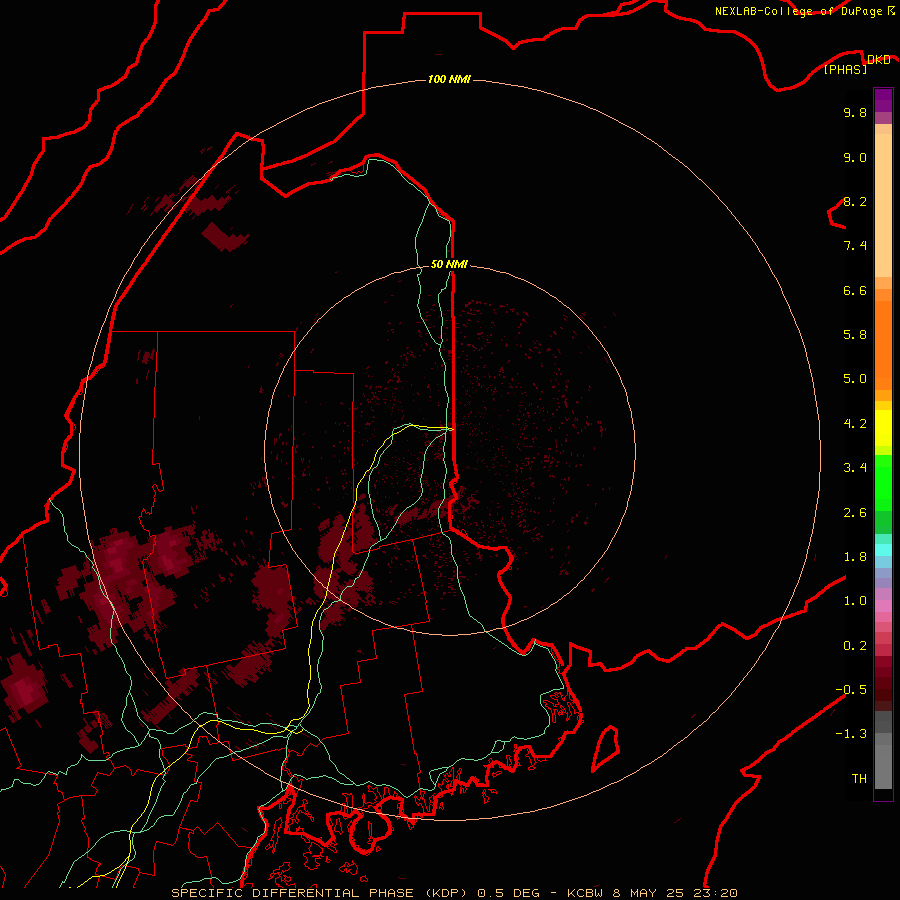The image size is (900, 900).
Task: Click the 3.4 value on the color scale
Action: [855, 468]
